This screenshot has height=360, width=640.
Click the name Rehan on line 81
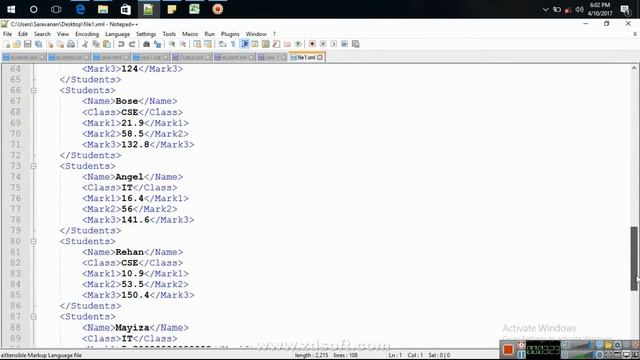point(129,252)
